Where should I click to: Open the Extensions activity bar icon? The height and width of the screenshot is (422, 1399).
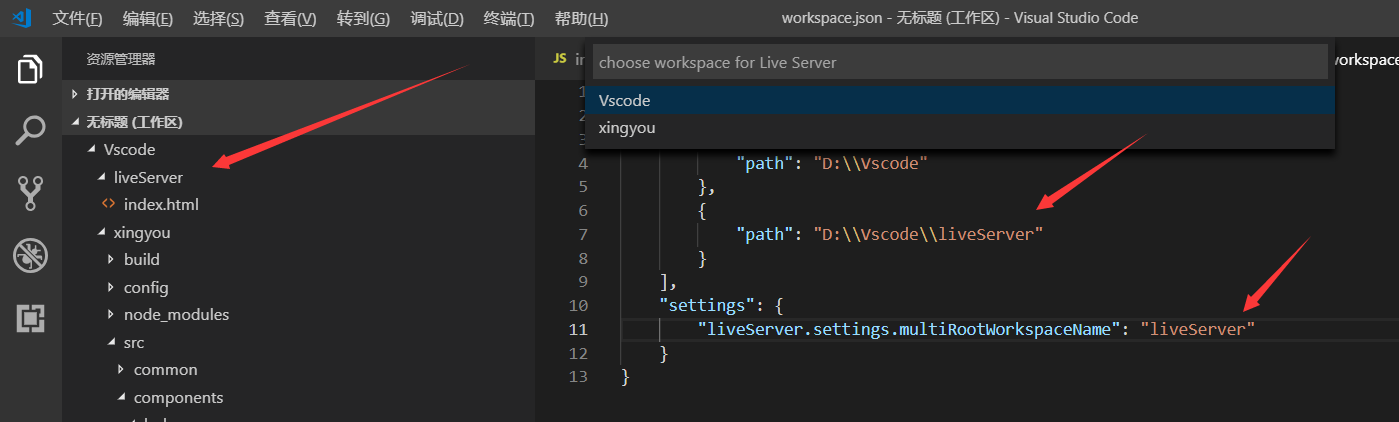[x=30, y=318]
